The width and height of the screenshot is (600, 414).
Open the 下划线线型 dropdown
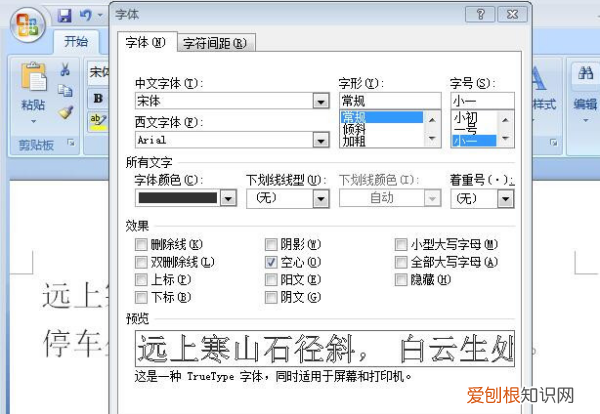pos(321,199)
